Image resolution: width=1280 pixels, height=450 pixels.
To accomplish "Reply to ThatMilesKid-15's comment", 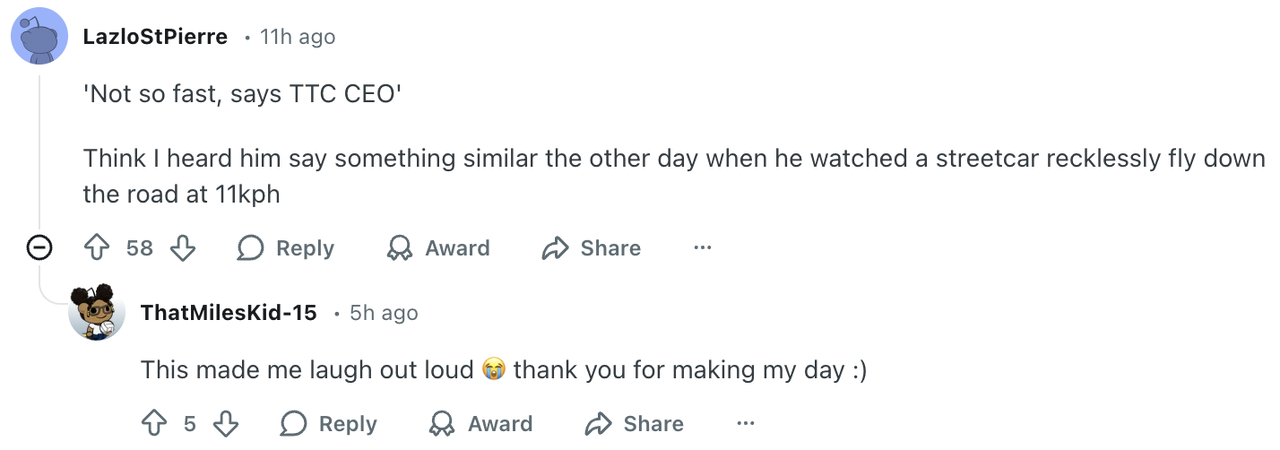I will (x=329, y=424).
